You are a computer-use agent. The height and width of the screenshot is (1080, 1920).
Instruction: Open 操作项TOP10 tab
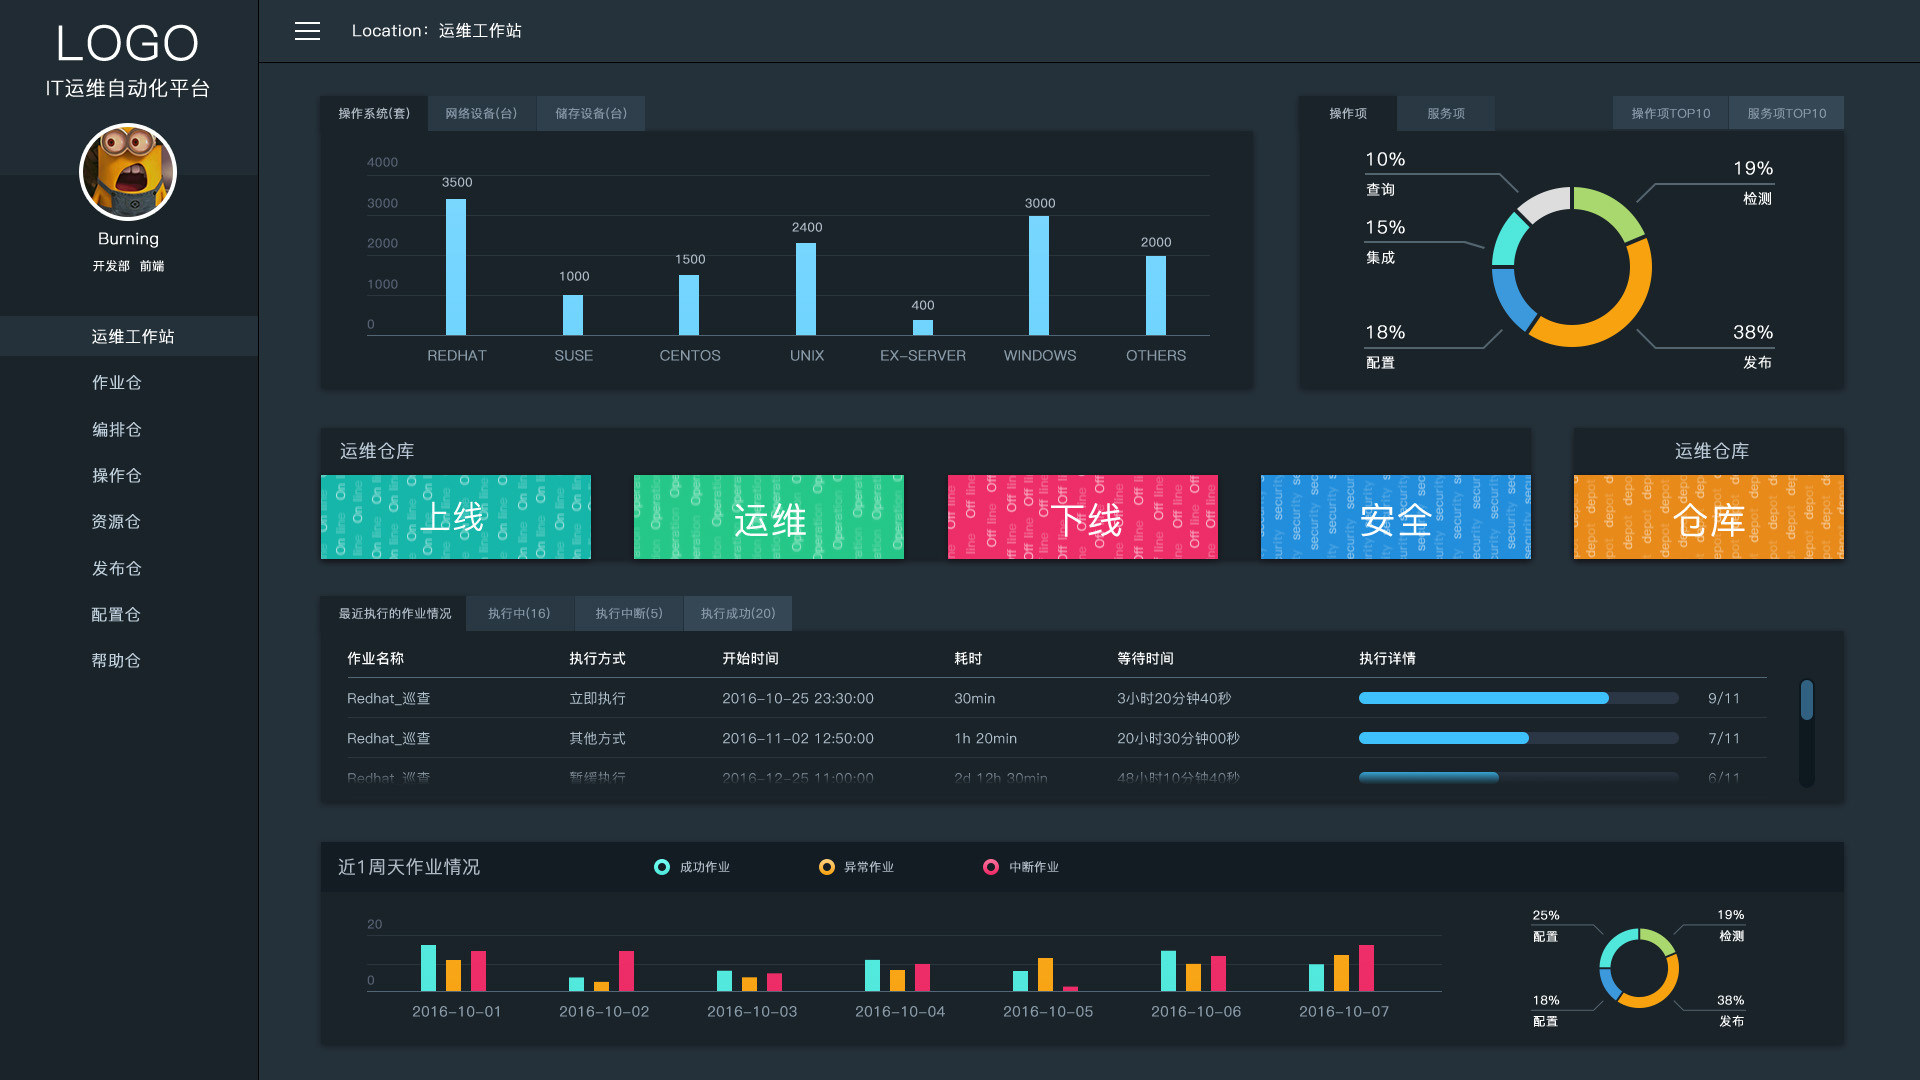(1670, 114)
